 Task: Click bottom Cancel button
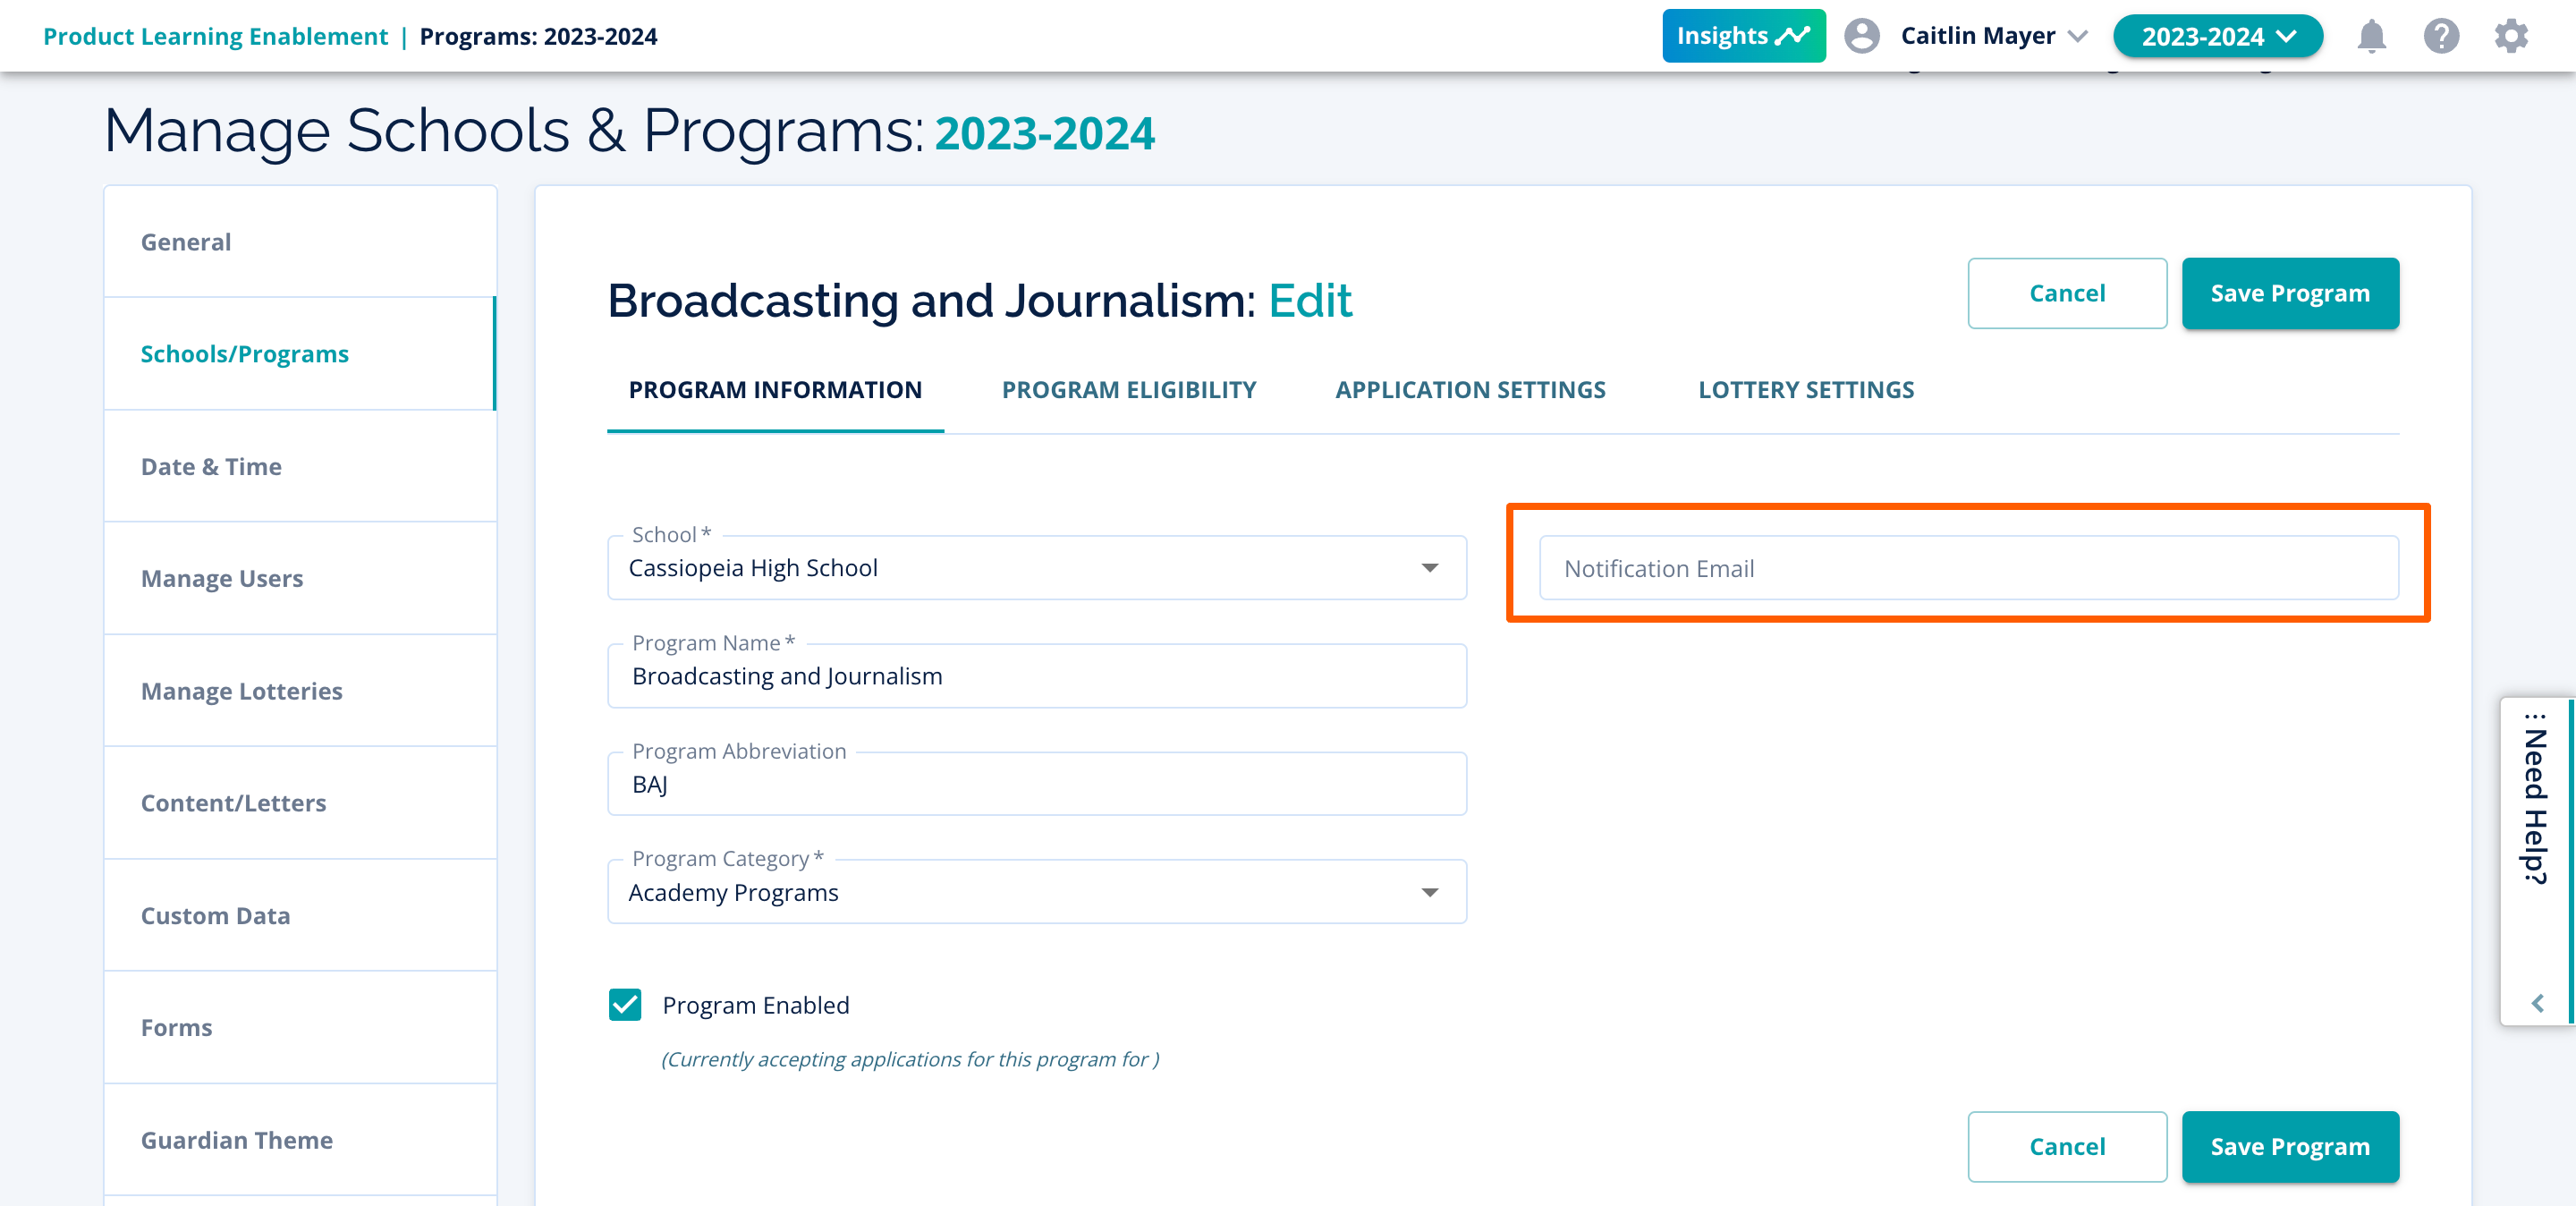(2066, 1146)
